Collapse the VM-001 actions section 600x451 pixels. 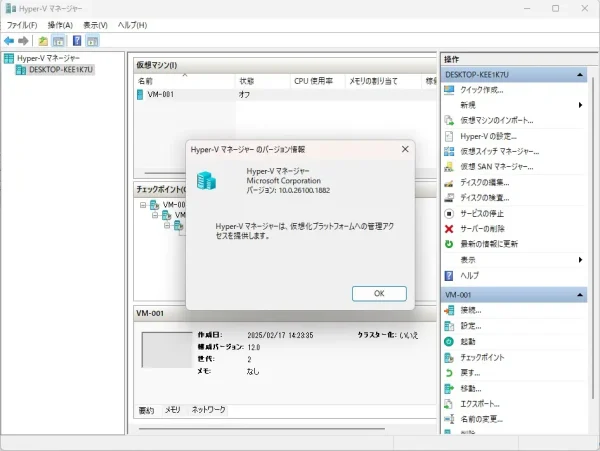point(580,295)
